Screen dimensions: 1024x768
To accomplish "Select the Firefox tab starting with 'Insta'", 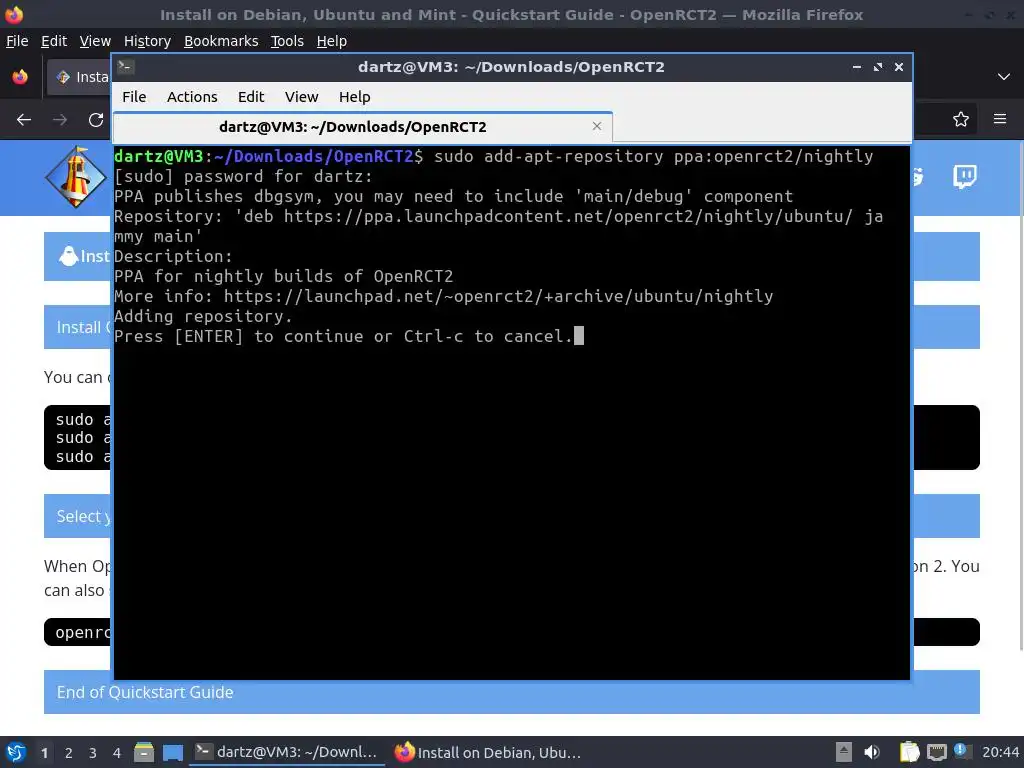I will tap(79, 77).
